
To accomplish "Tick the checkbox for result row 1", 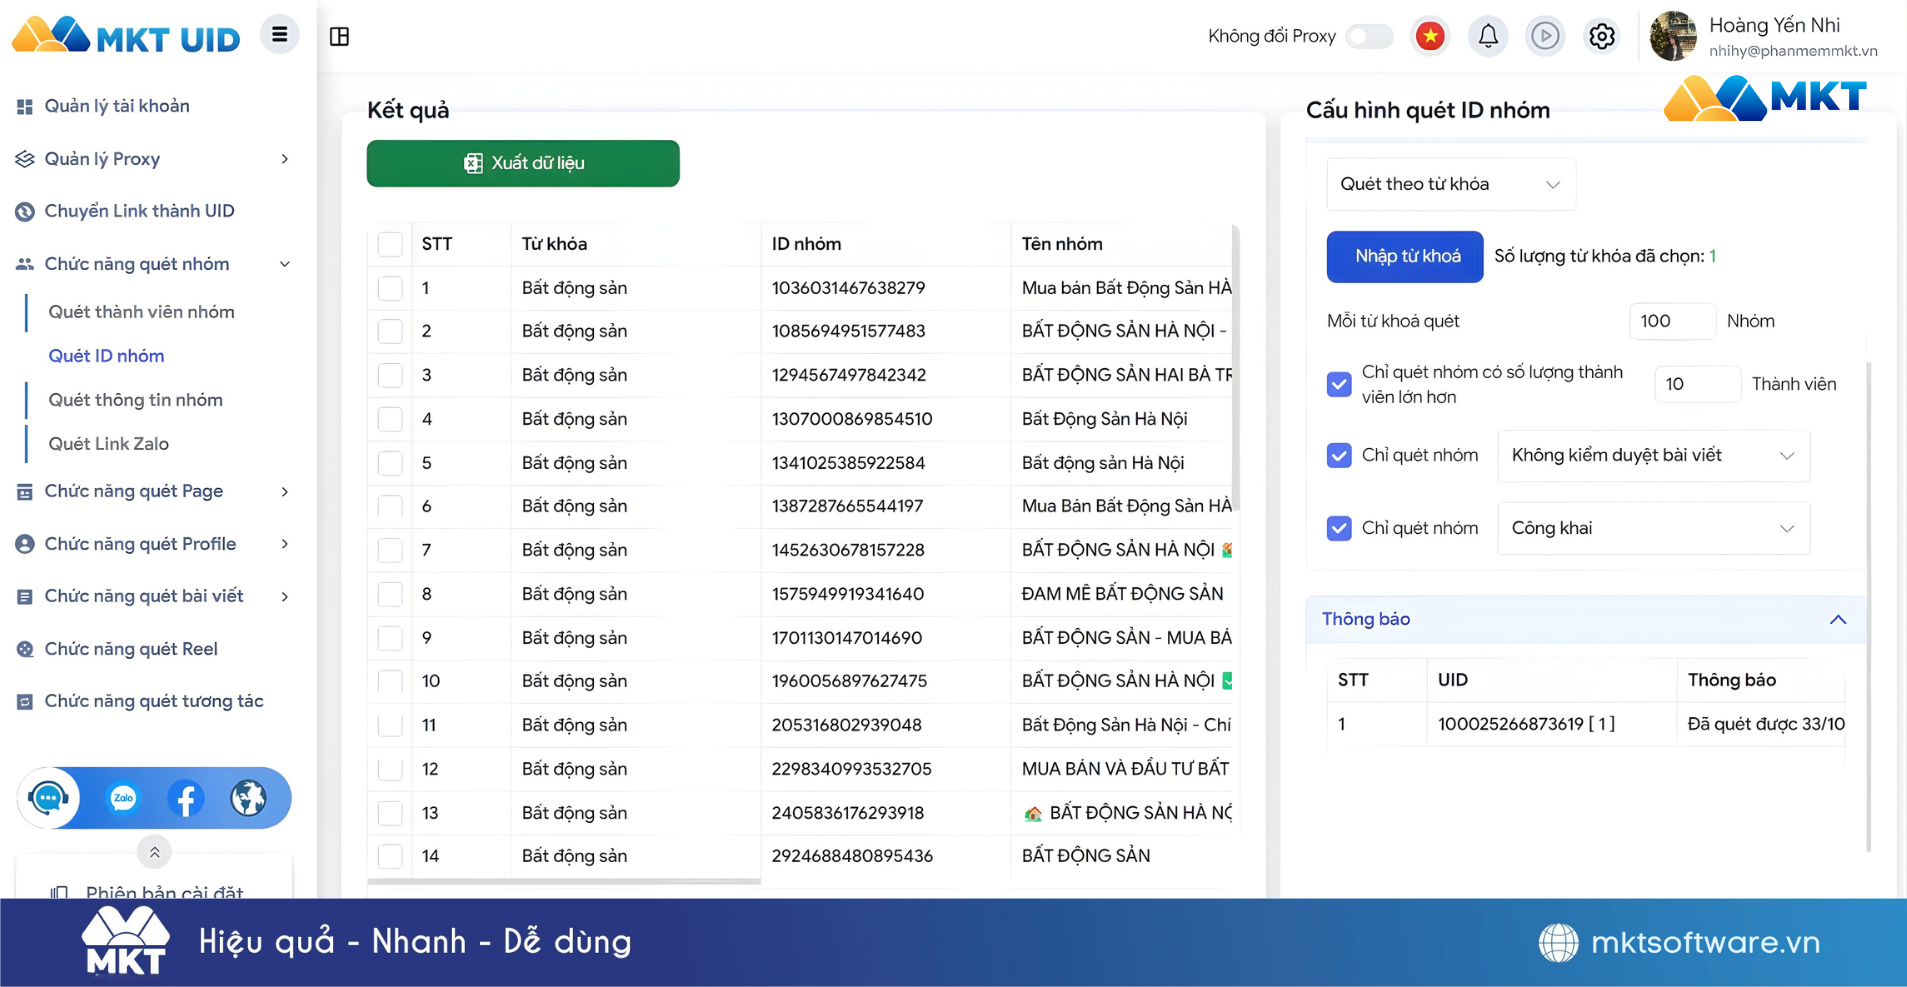I will point(390,288).
